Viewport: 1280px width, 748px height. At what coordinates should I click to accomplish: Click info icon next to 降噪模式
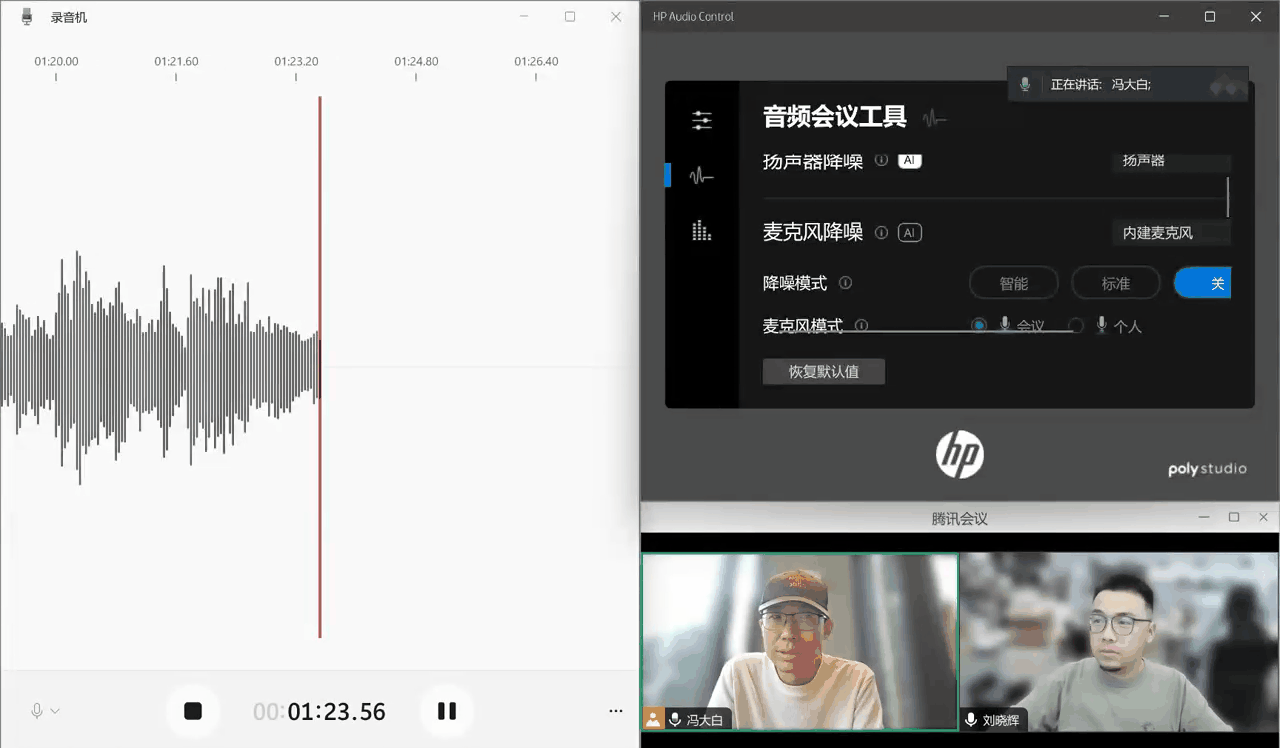(845, 283)
